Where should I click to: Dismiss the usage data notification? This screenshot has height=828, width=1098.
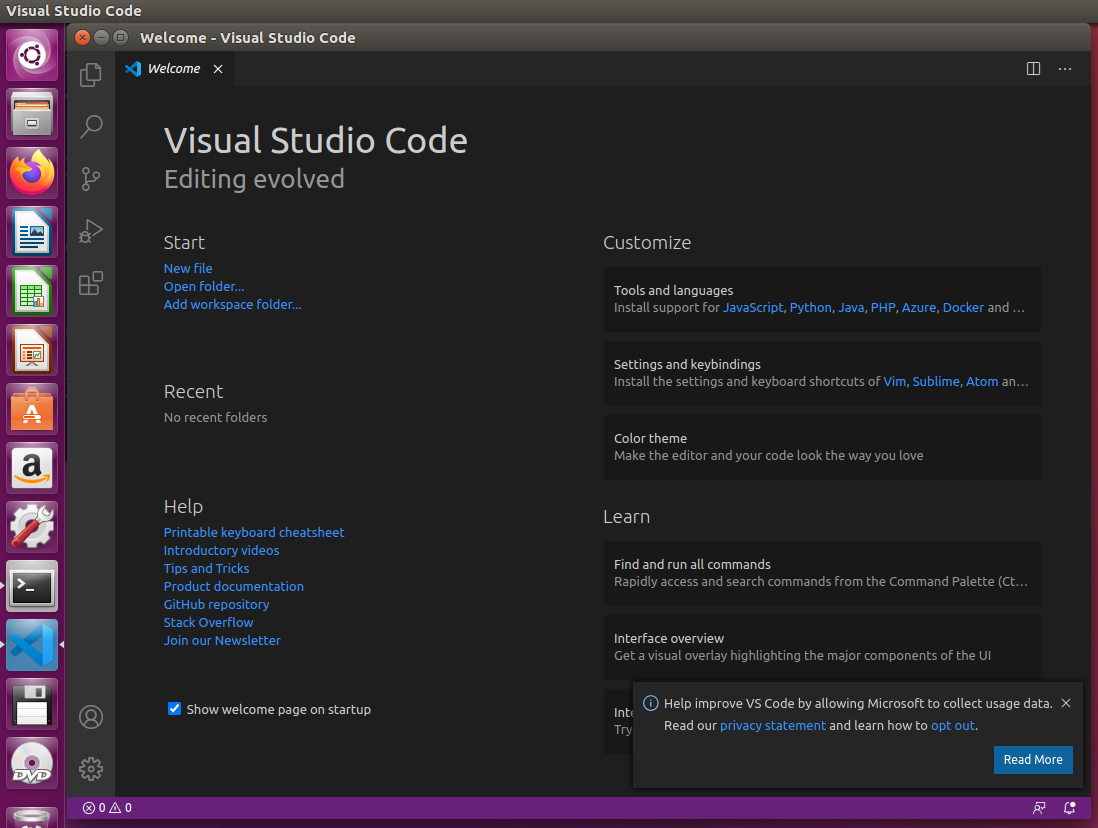pyautogui.click(x=1066, y=703)
